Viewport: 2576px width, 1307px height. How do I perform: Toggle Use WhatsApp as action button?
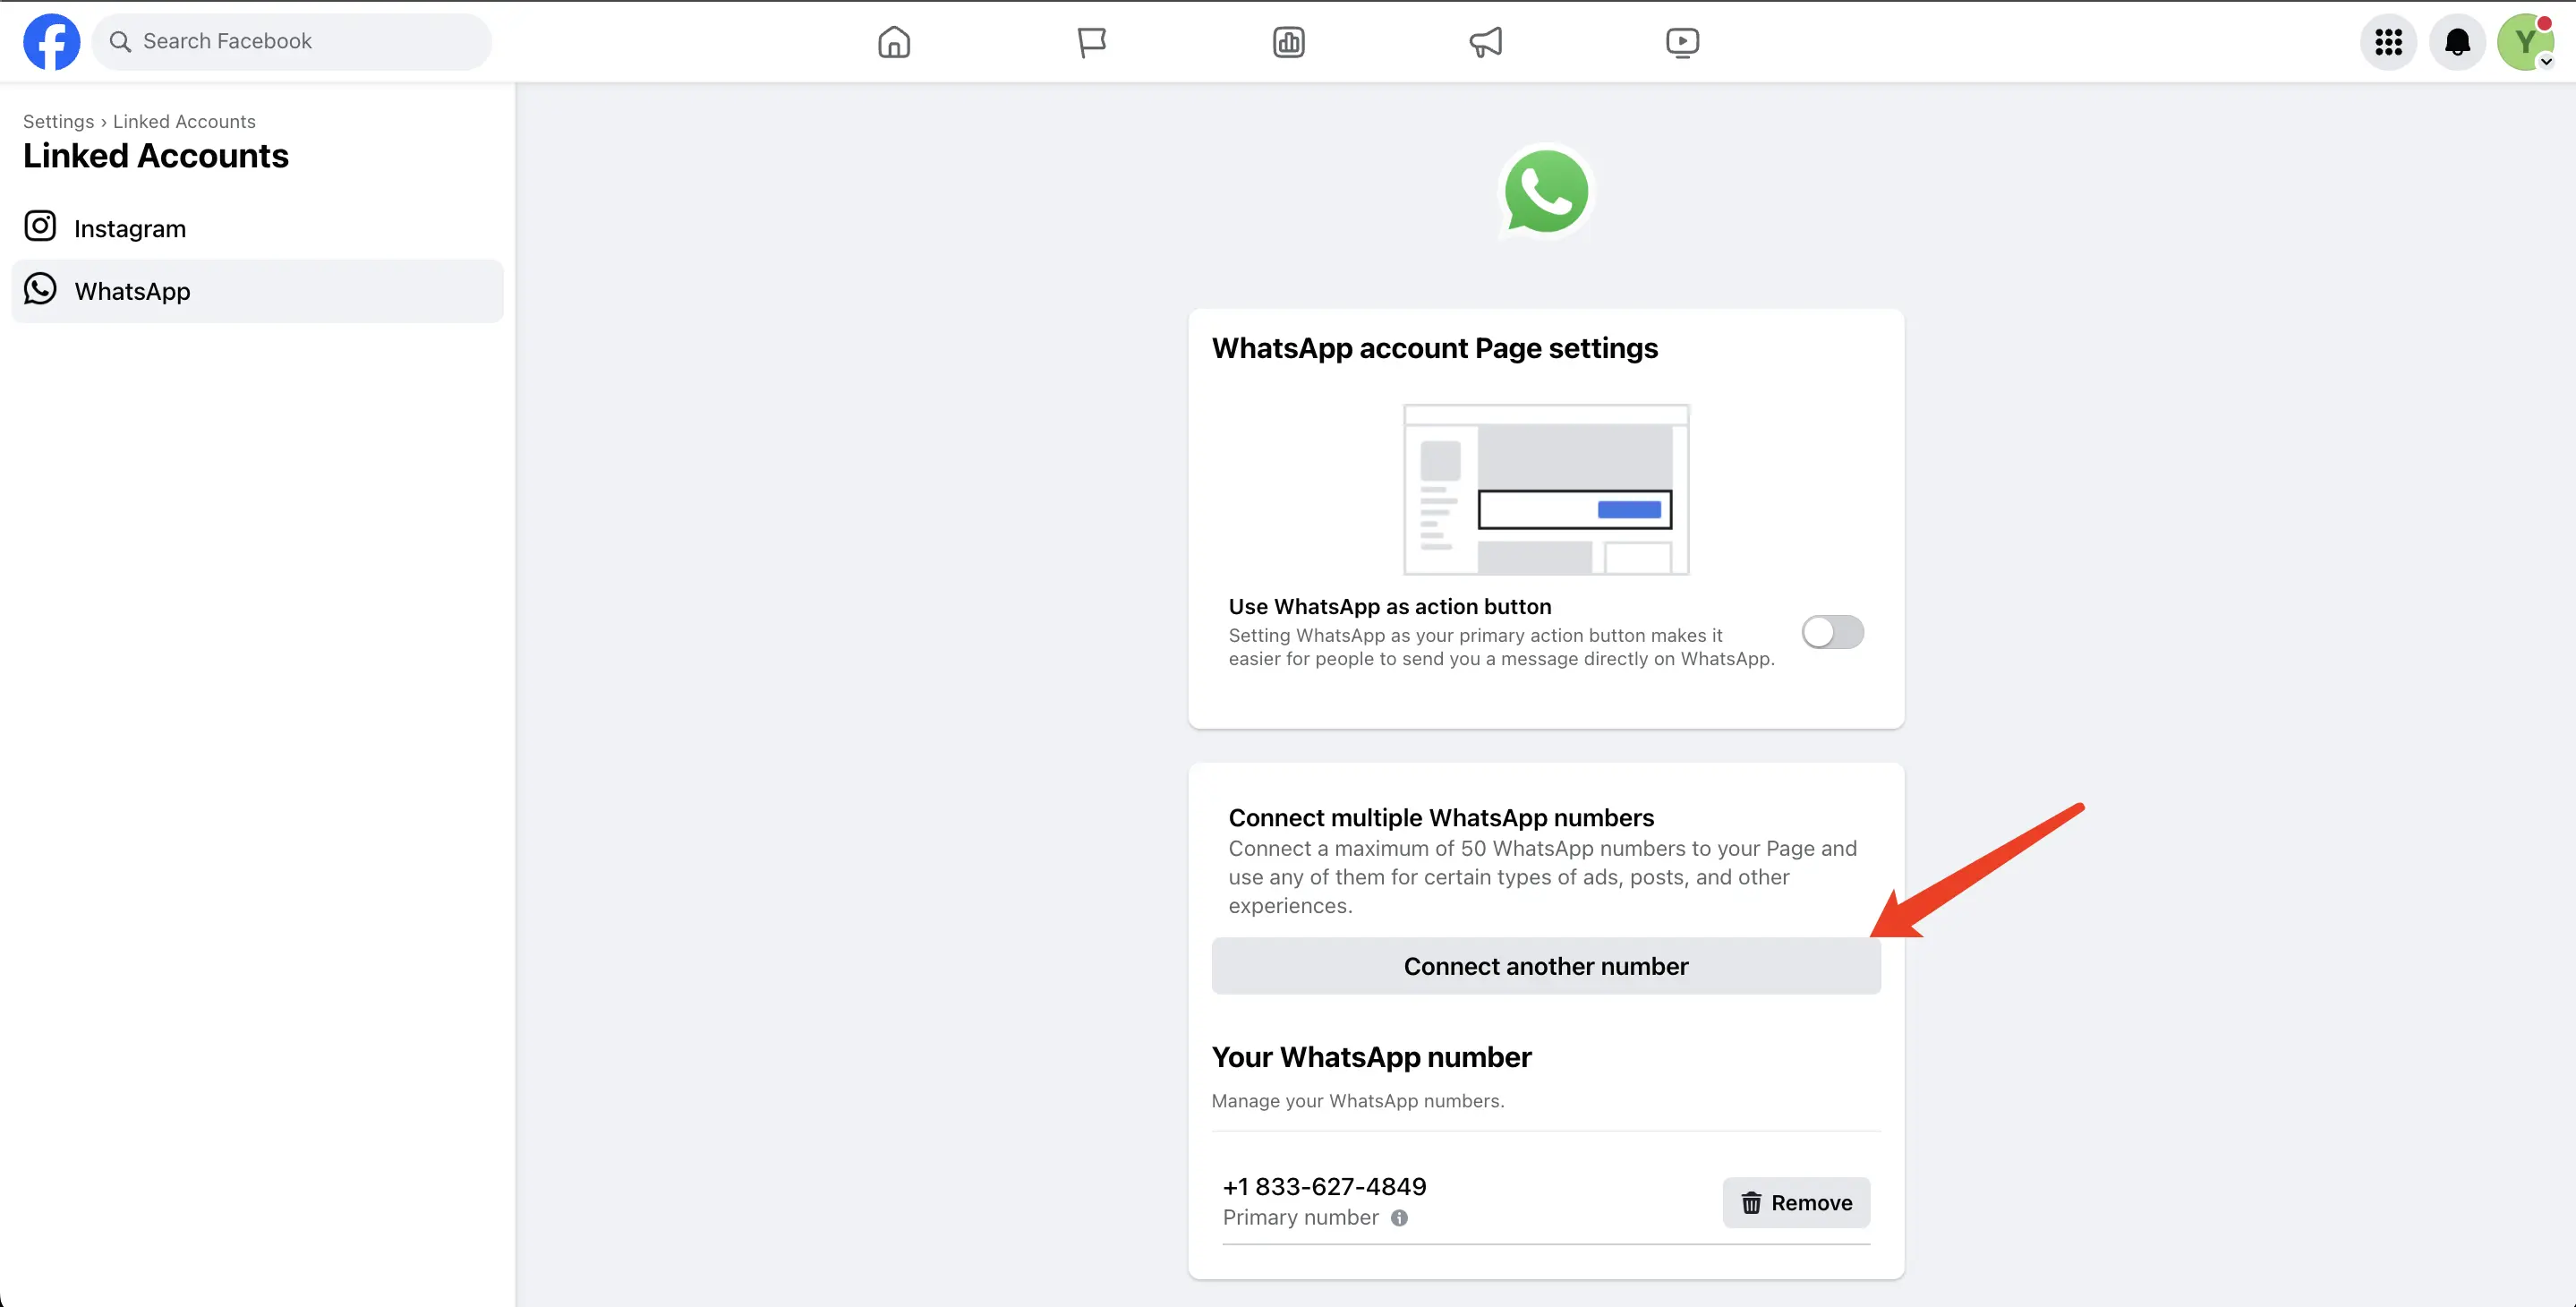point(1832,632)
